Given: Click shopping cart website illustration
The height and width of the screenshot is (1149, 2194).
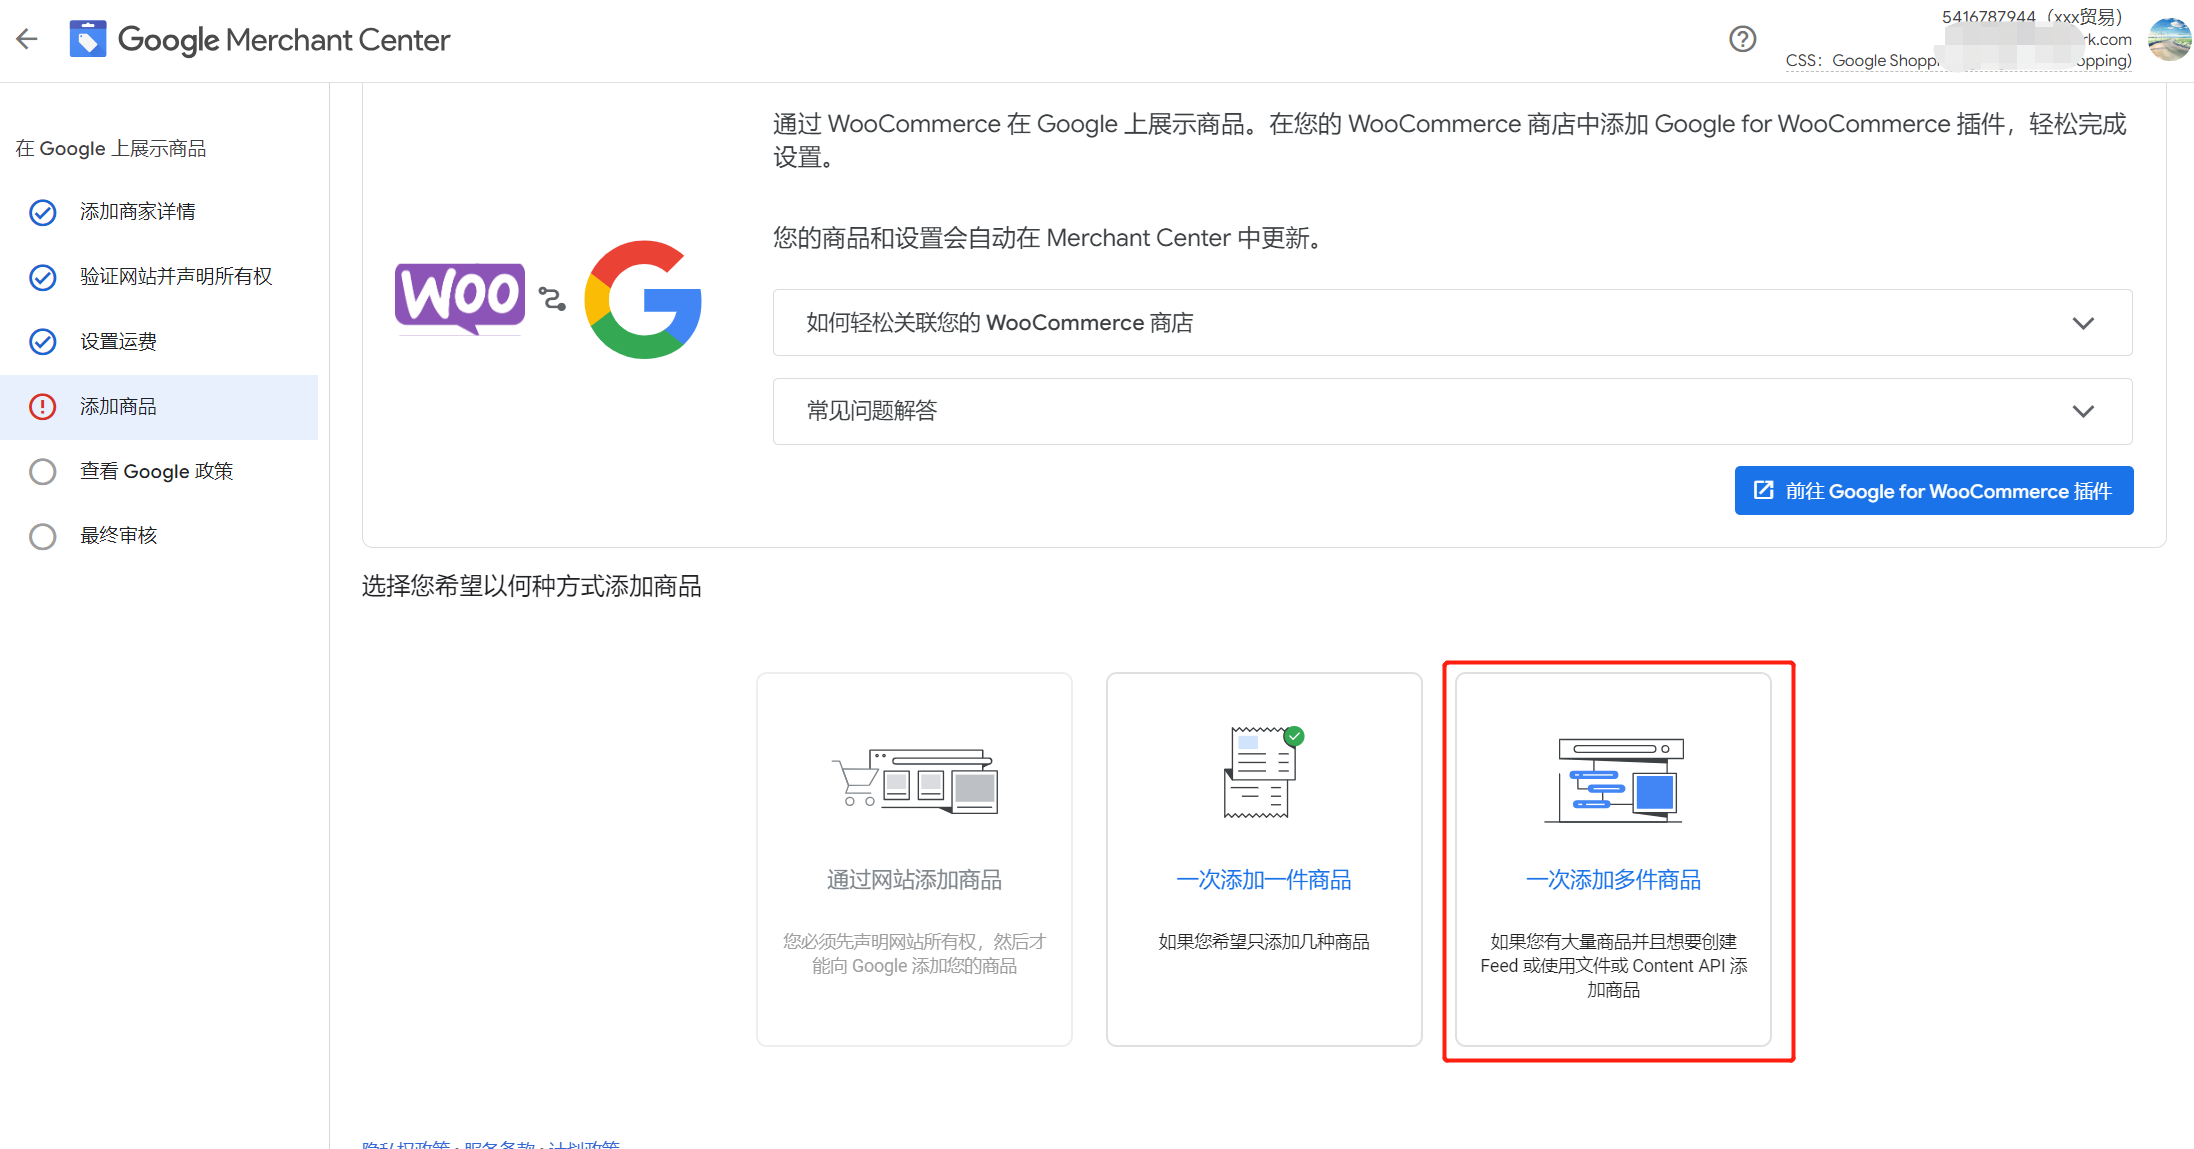Looking at the screenshot, I should pyautogui.click(x=915, y=780).
